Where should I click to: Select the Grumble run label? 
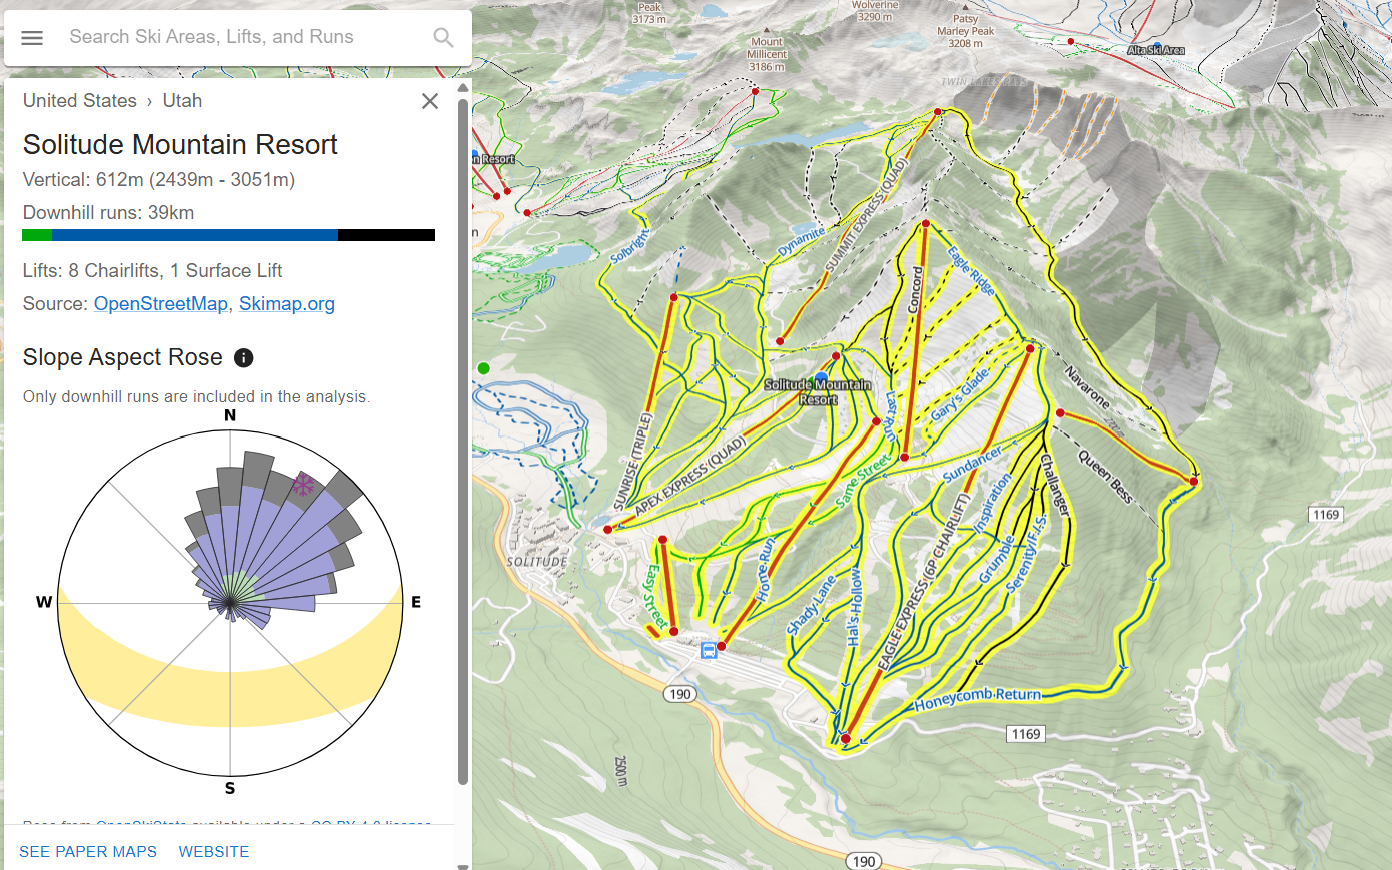tap(996, 560)
